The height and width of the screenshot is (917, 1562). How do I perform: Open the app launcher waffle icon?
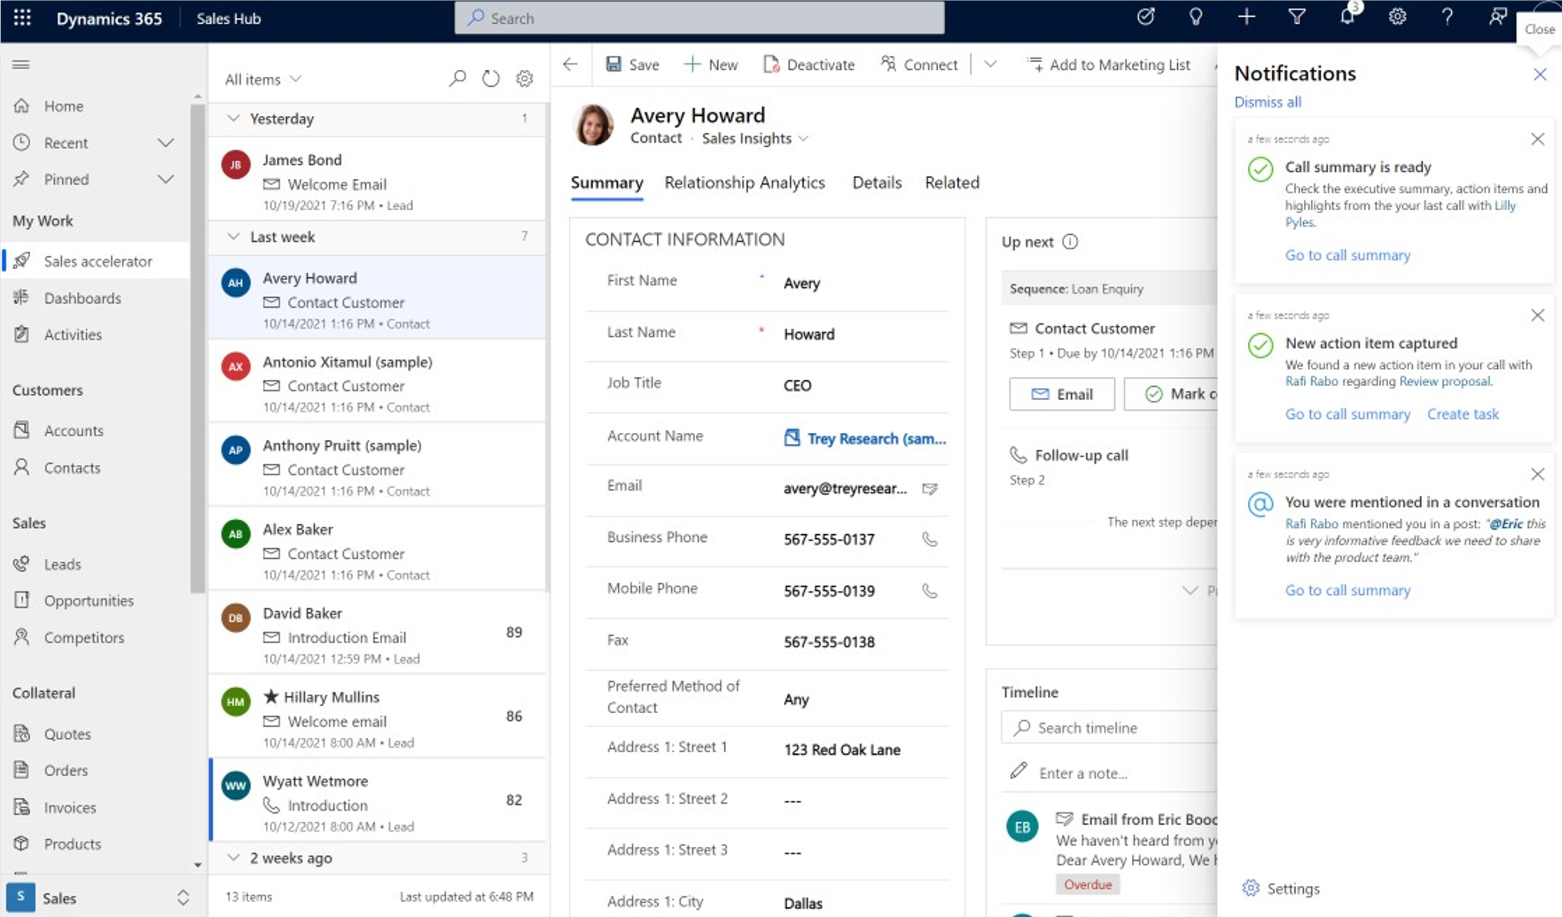click(x=22, y=18)
